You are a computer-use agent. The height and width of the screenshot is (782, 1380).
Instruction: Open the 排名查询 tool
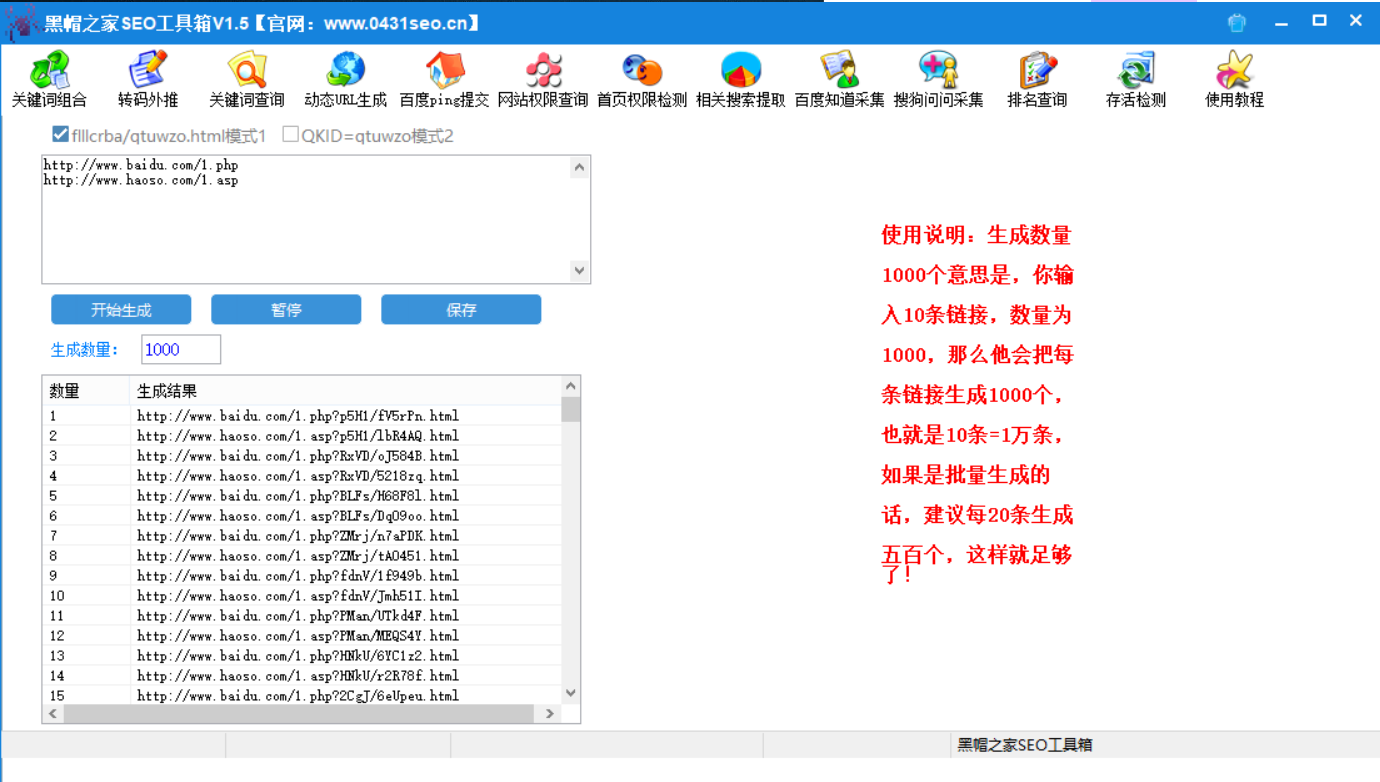1037,79
